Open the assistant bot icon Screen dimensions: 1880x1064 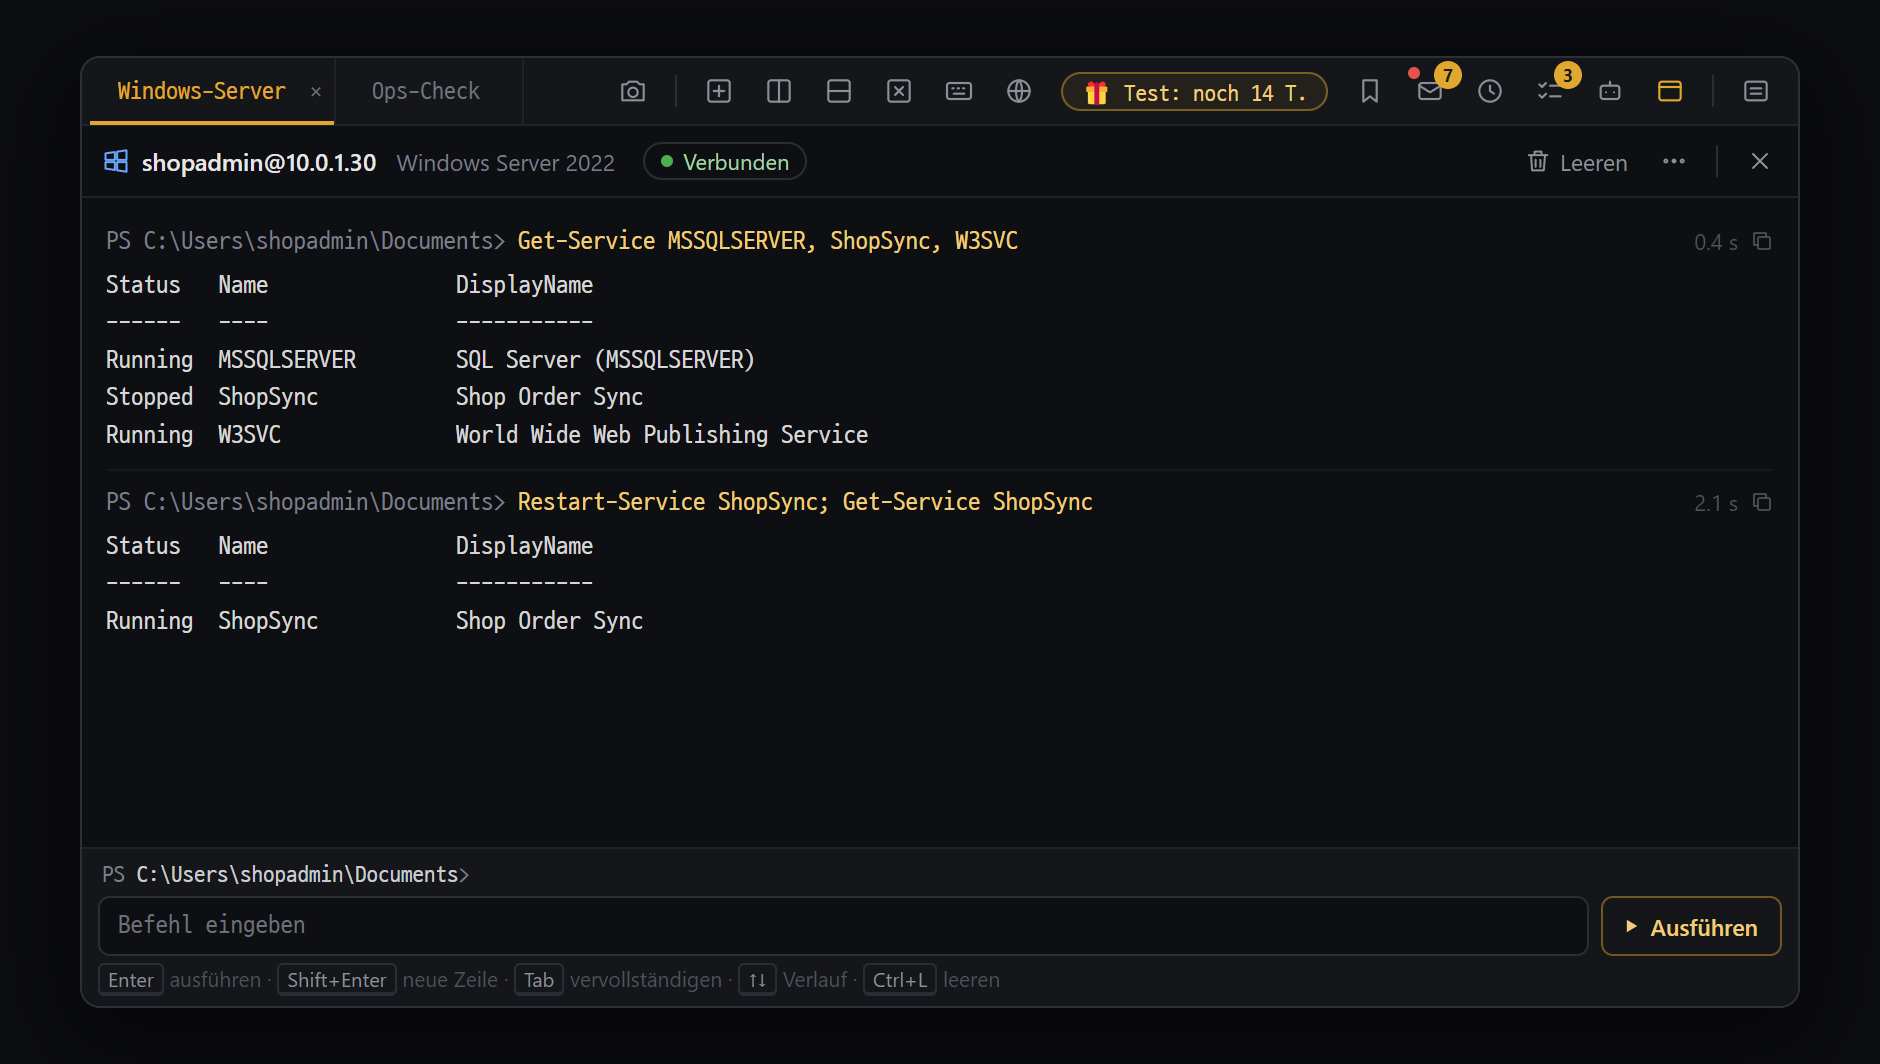pyautogui.click(x=1610, y=92)
